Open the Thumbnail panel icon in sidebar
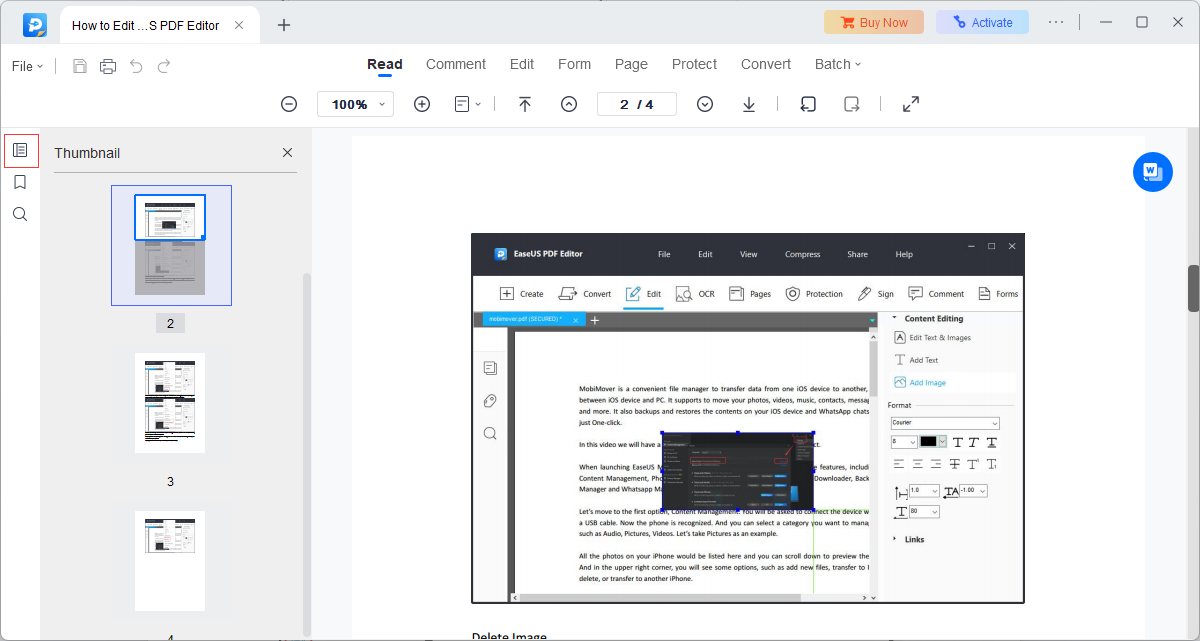The width and height of the screenshot is (1200, 641). click(x=20, y=151)
